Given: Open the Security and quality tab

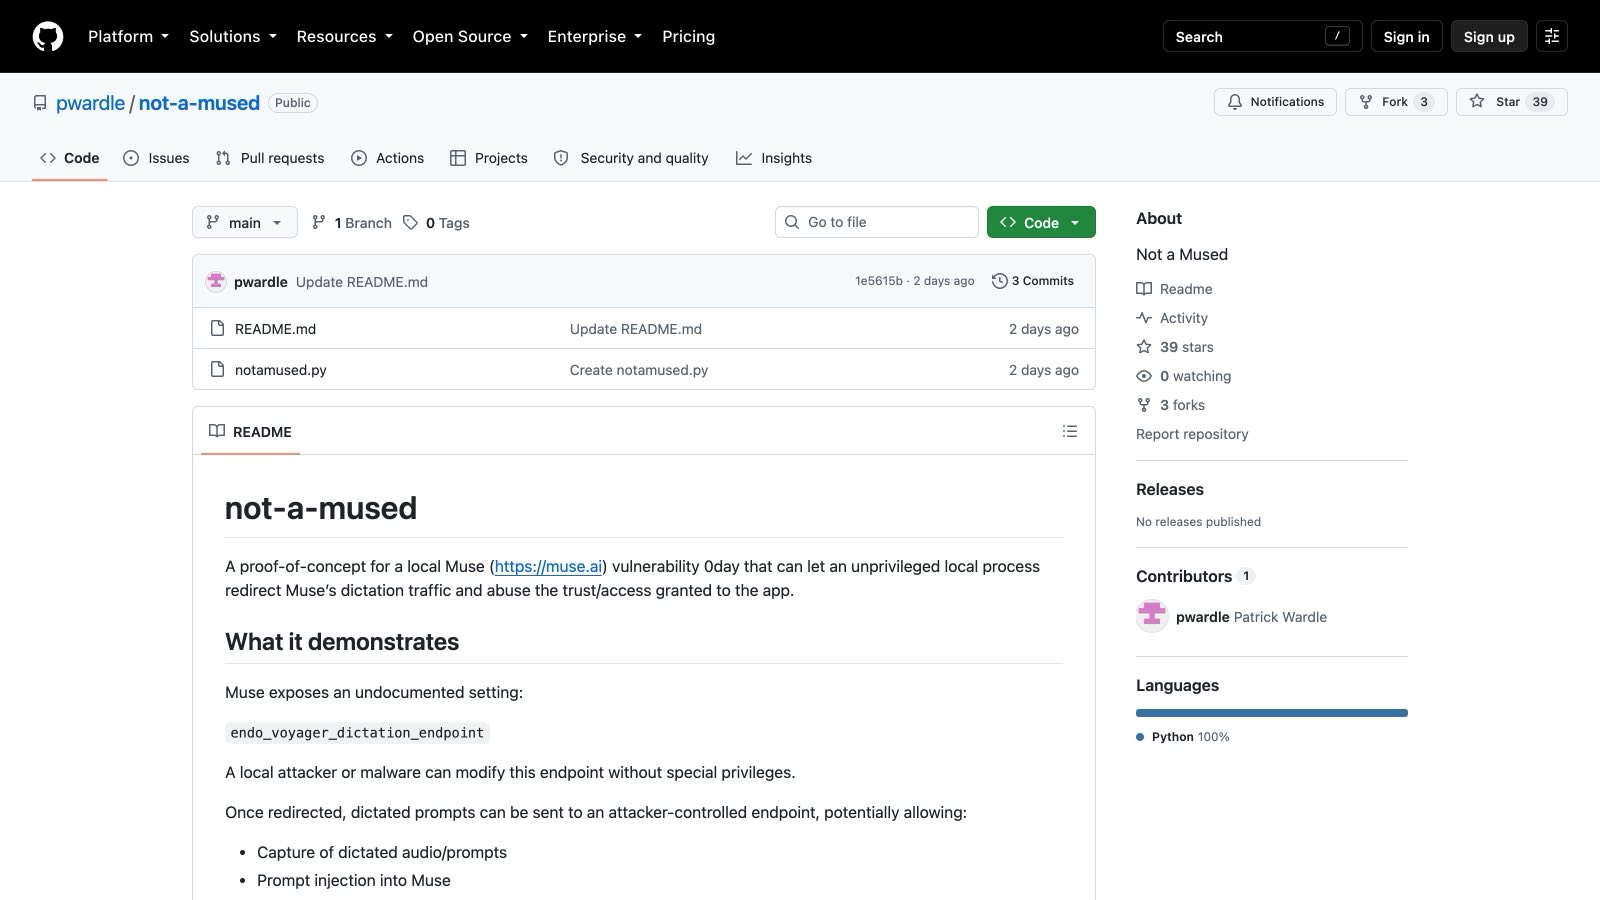Looking at the screenshot, I should pyautogui.click(x=631, y=158).
